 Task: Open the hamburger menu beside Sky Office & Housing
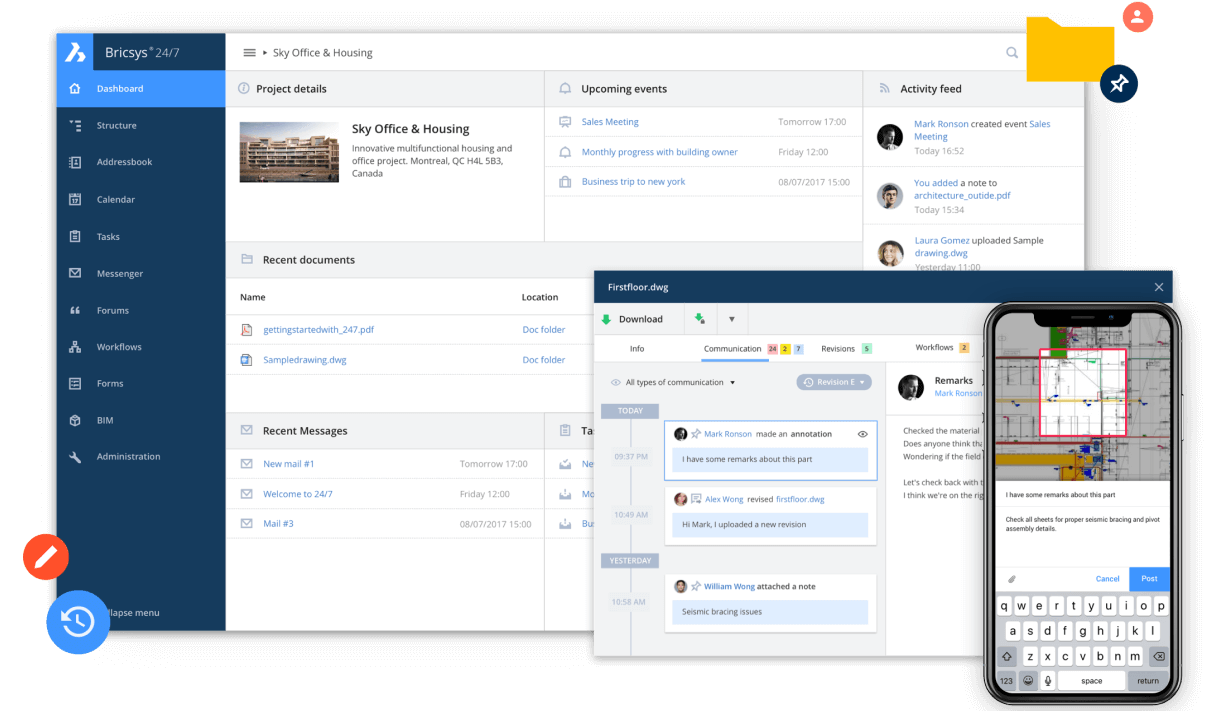pos(249,53)
